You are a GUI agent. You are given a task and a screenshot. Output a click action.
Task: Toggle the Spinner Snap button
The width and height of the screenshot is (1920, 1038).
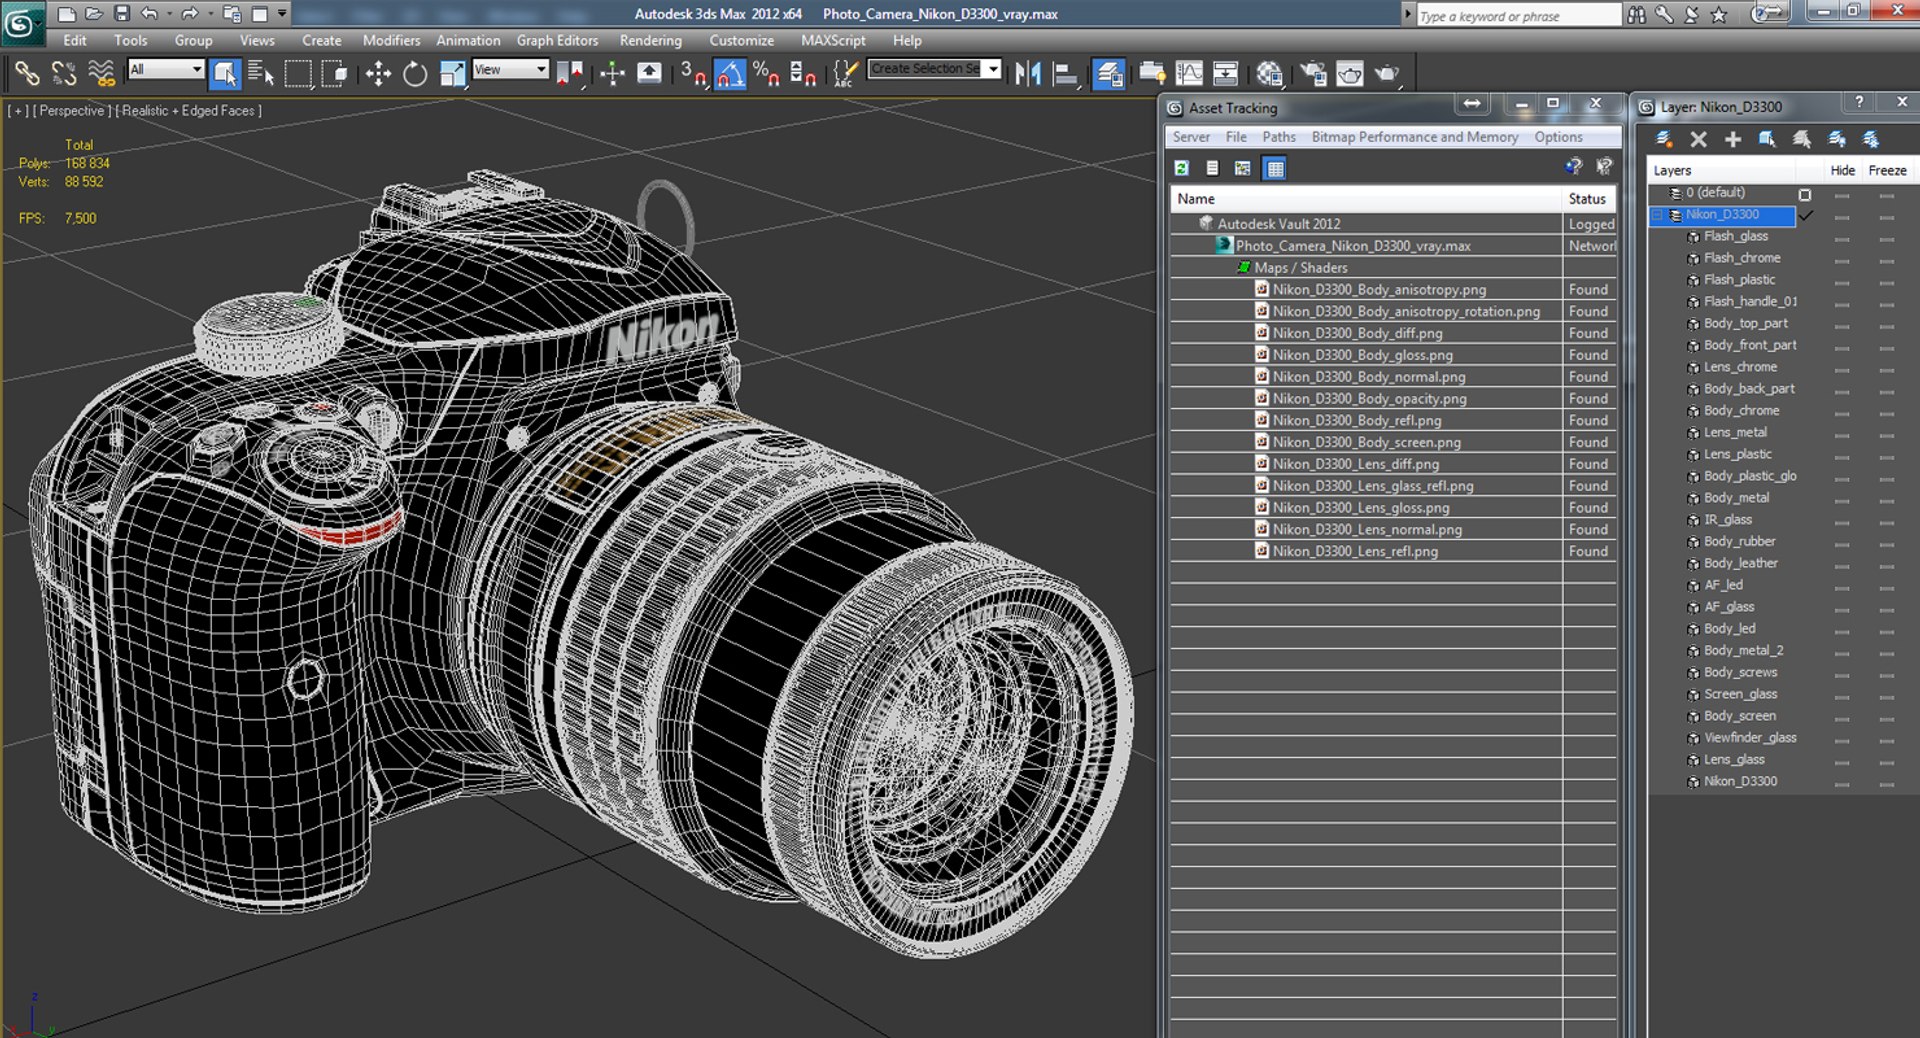803,73
